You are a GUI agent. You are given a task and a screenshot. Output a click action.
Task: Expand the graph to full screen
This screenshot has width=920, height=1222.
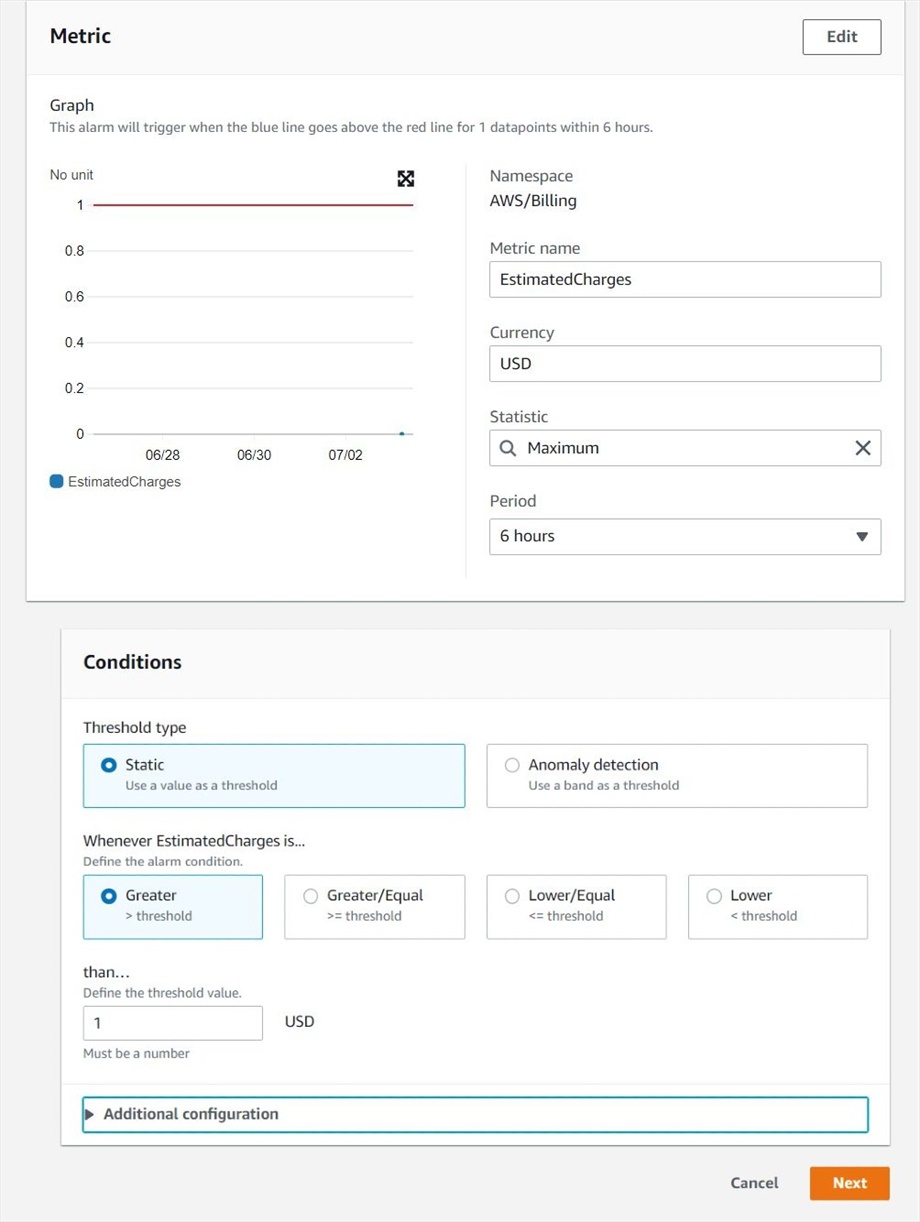tap(405, 179)
